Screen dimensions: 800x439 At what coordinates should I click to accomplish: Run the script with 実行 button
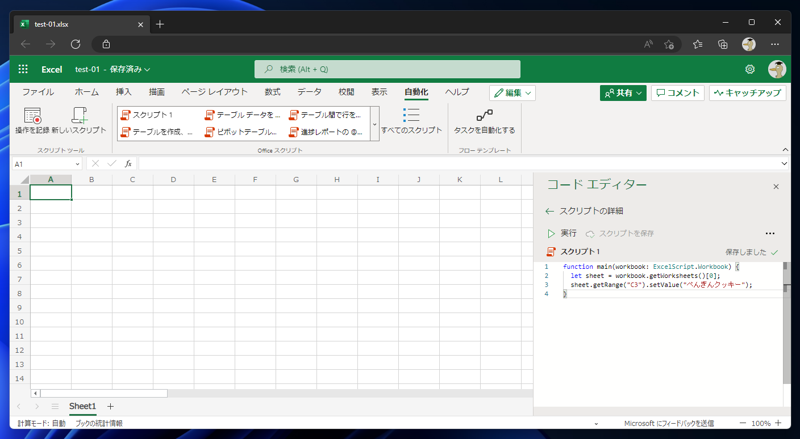click(562, 233)
